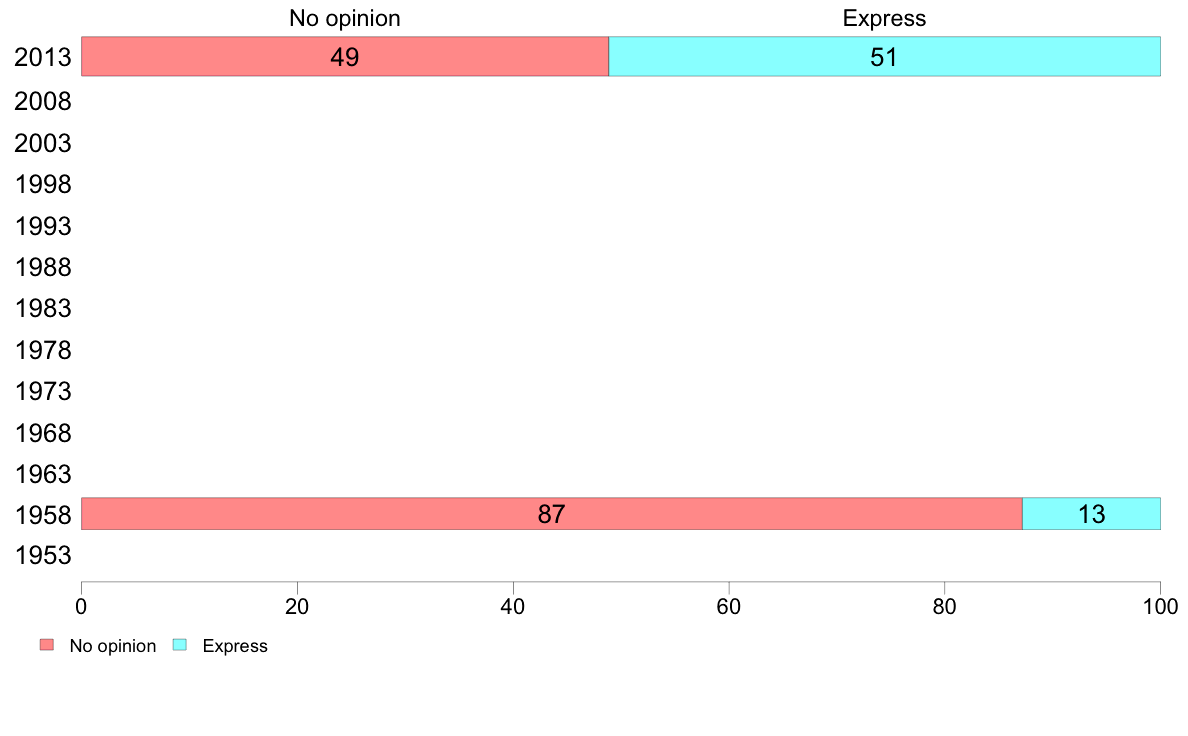The image size is (1188, 736).
Task: Click the 1958 Express bar showing 13
Action: point(1091,514)
